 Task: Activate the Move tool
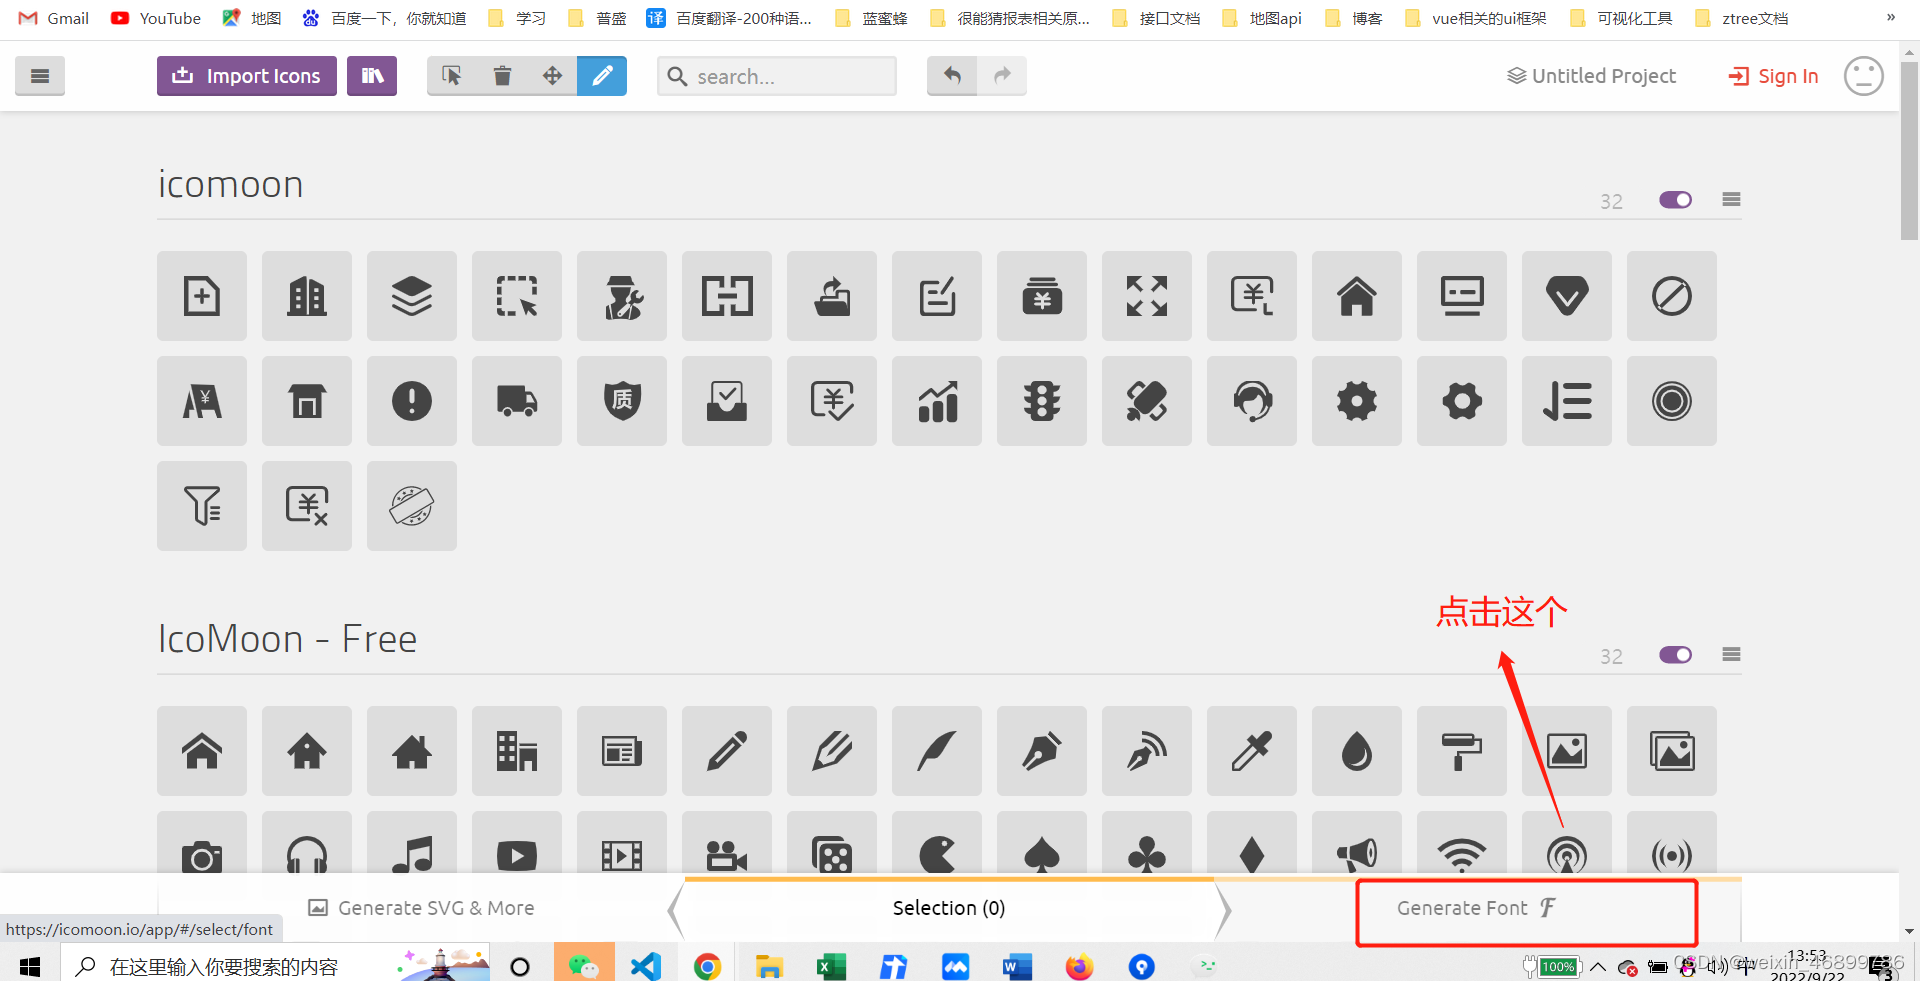552,76
